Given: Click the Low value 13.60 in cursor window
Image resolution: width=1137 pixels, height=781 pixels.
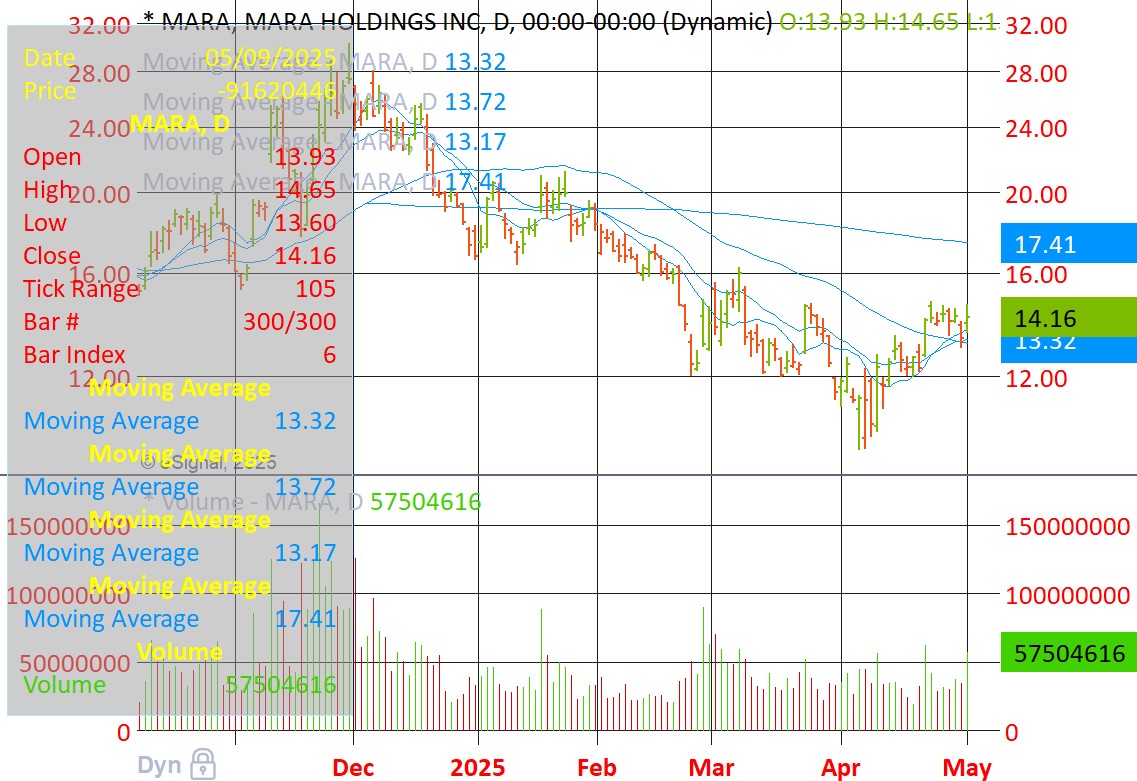Looking at the screenshot, I should (x=305, y=222).
